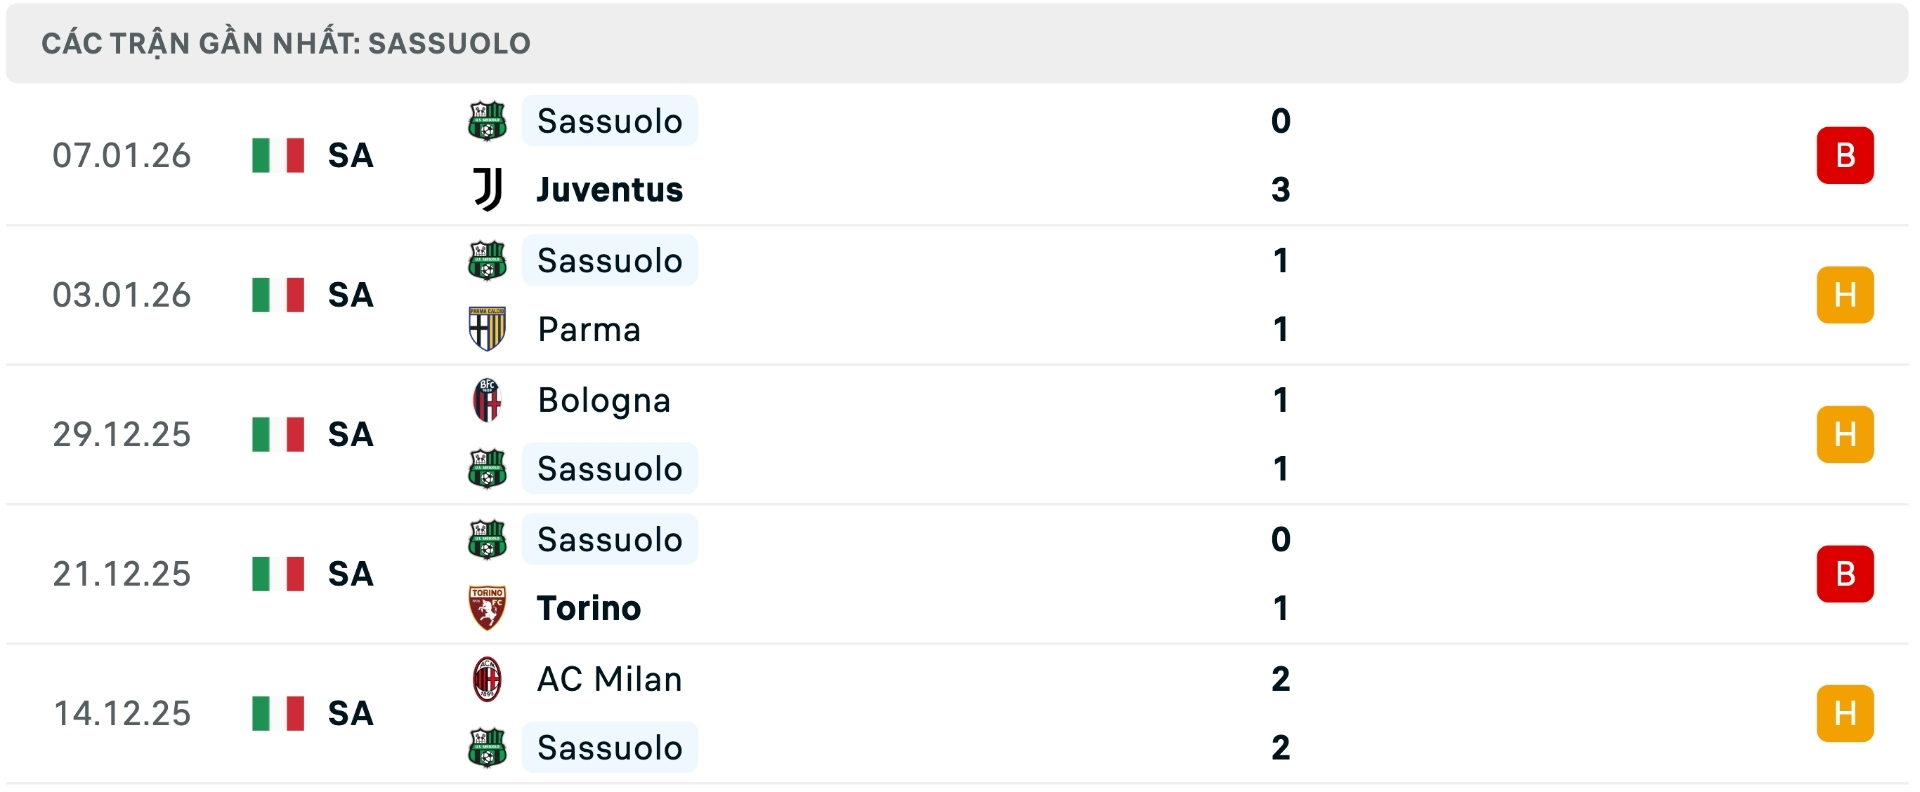The width and height of the screenshot is (1920, 792).
Task: Expand the SA competition tag for Bologna match
Action: [348, 434]
